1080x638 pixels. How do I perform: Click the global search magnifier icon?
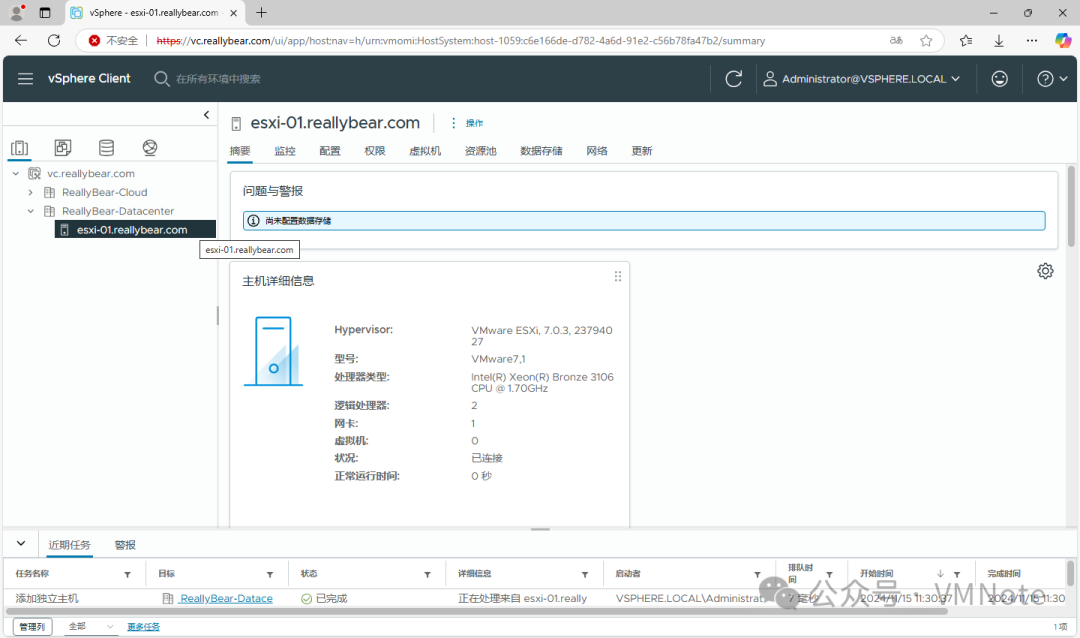tap(161, 79)
